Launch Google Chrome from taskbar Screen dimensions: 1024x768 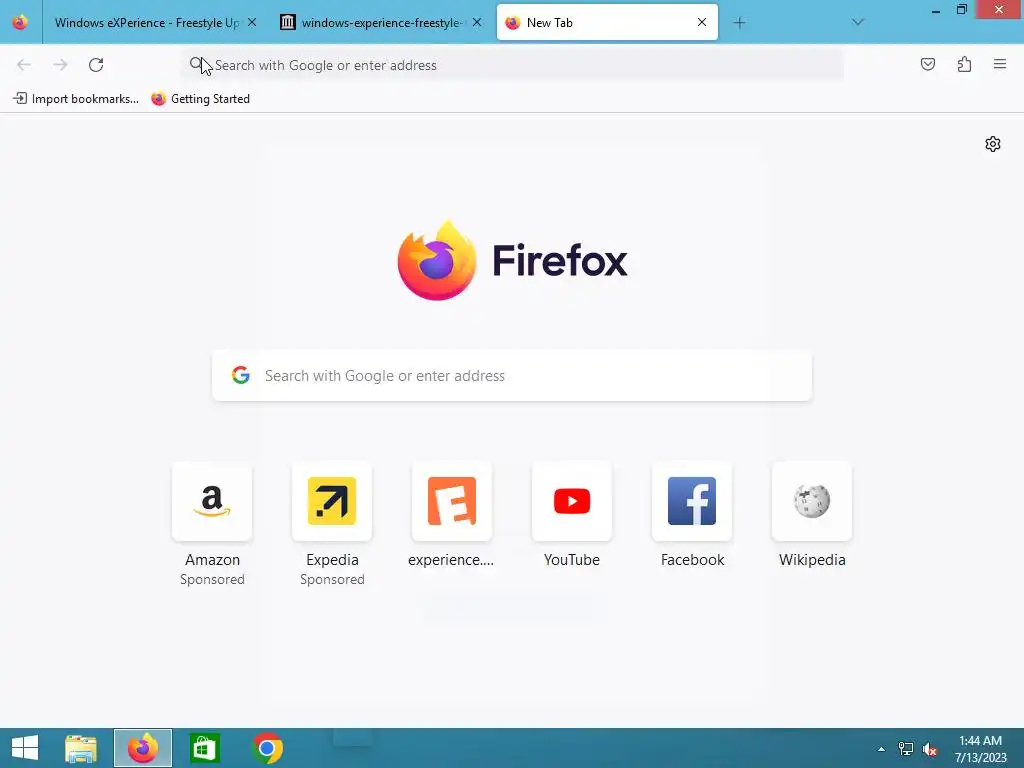[x=267, y=748]
